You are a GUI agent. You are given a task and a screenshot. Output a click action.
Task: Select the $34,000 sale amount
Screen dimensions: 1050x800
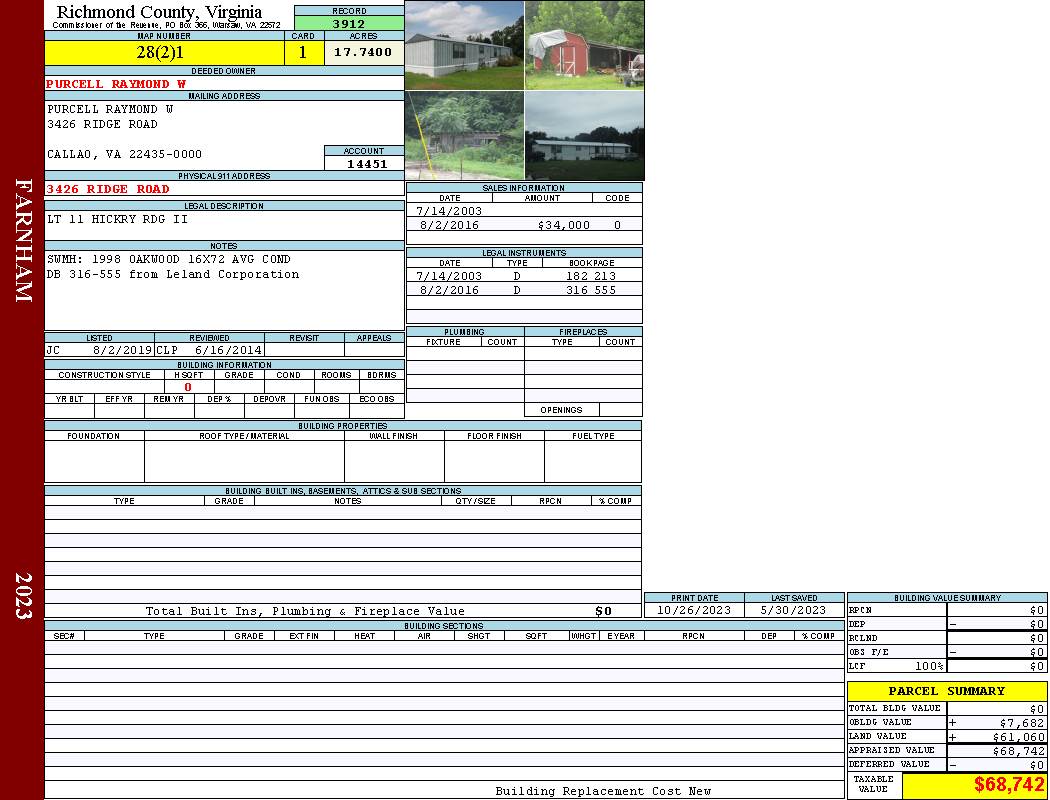tap(564, 226)
